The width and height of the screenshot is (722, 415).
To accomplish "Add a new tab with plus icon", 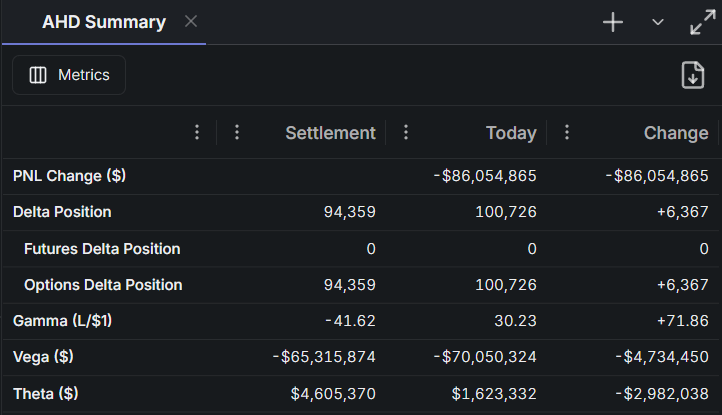I will 613,22.
